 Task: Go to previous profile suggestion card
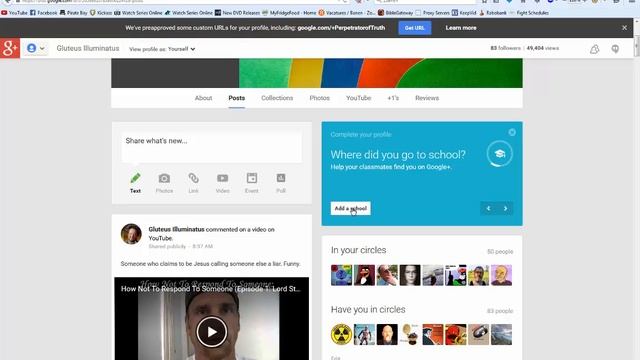(x=488, y=209)
